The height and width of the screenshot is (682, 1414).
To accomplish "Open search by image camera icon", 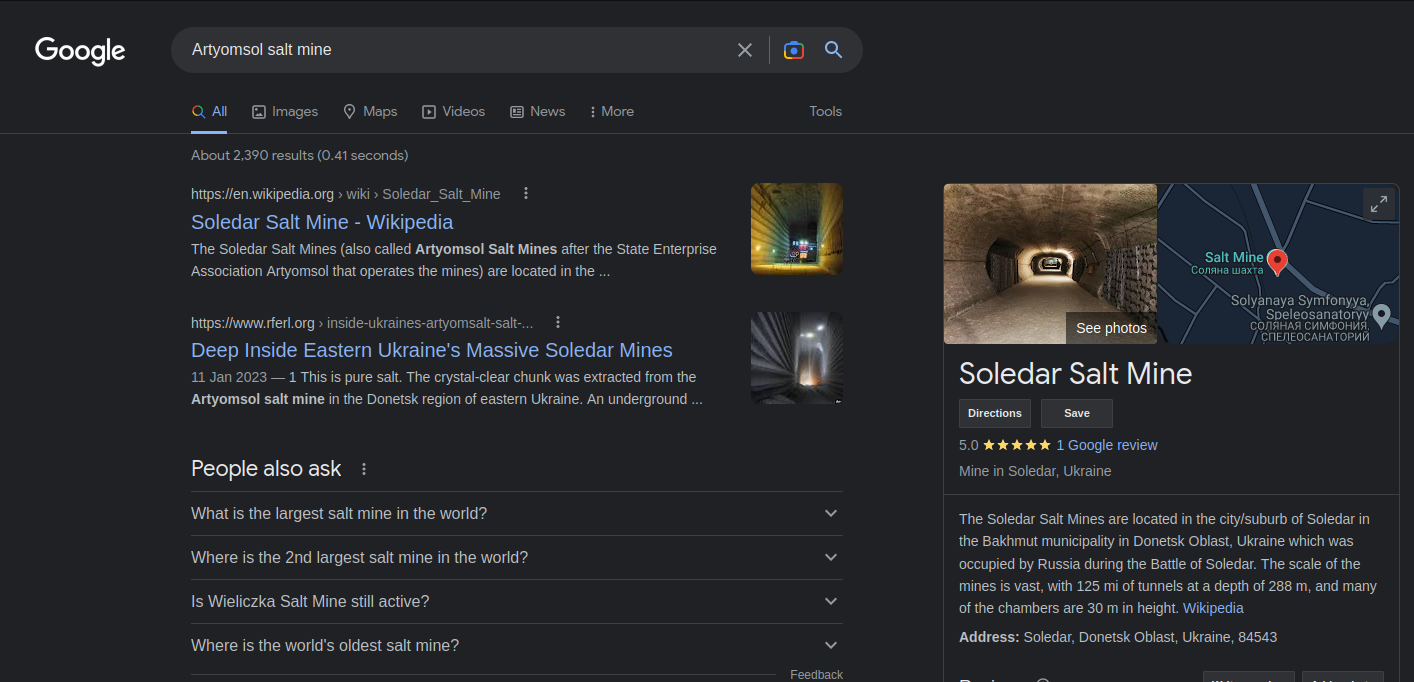I will [x=794, y=50].
